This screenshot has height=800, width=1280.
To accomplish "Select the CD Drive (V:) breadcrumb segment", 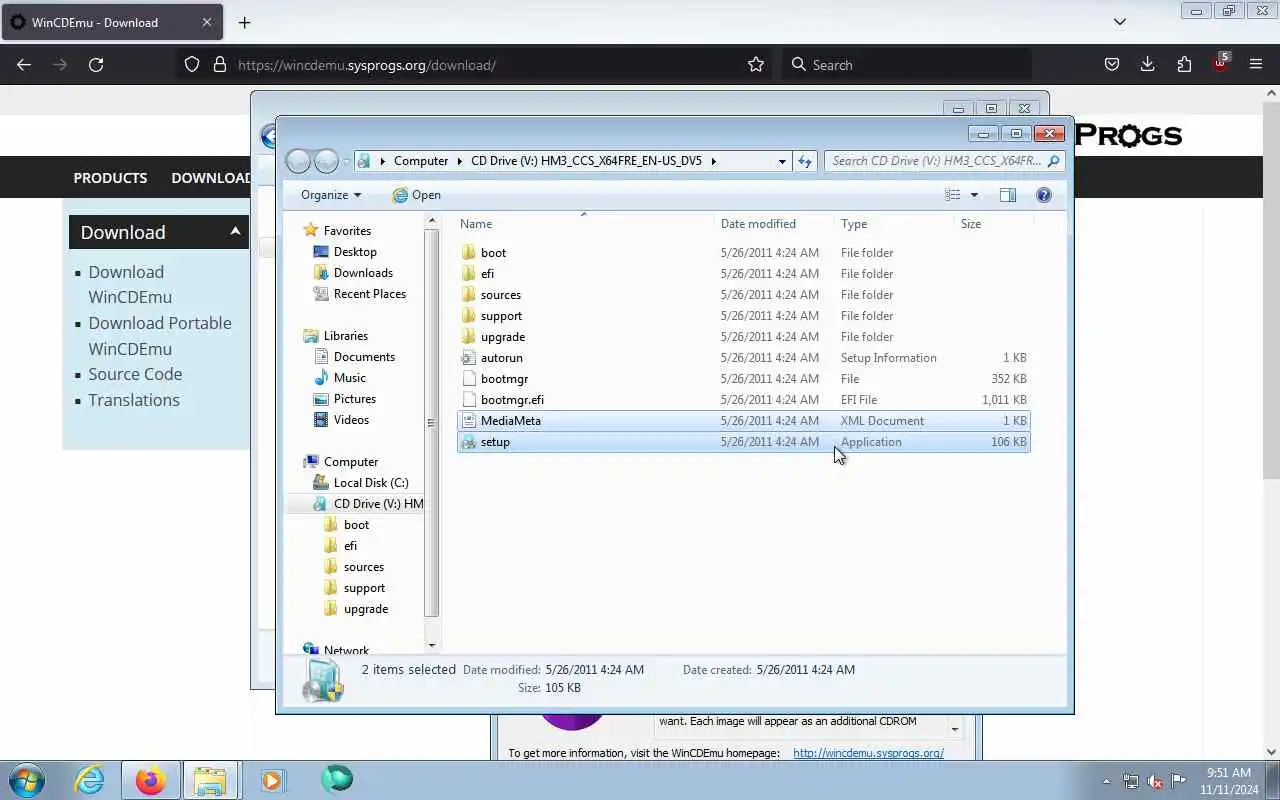I will 586,161.
